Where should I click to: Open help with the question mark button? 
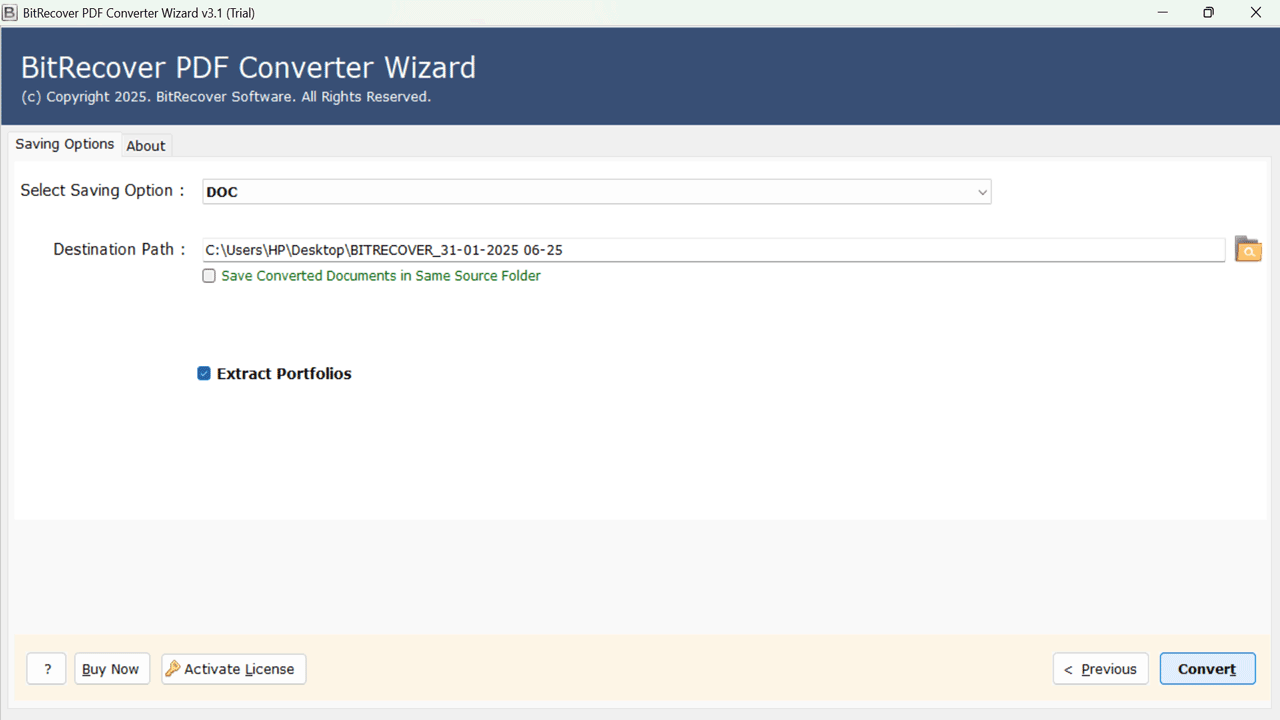click(x=47, y=669)
